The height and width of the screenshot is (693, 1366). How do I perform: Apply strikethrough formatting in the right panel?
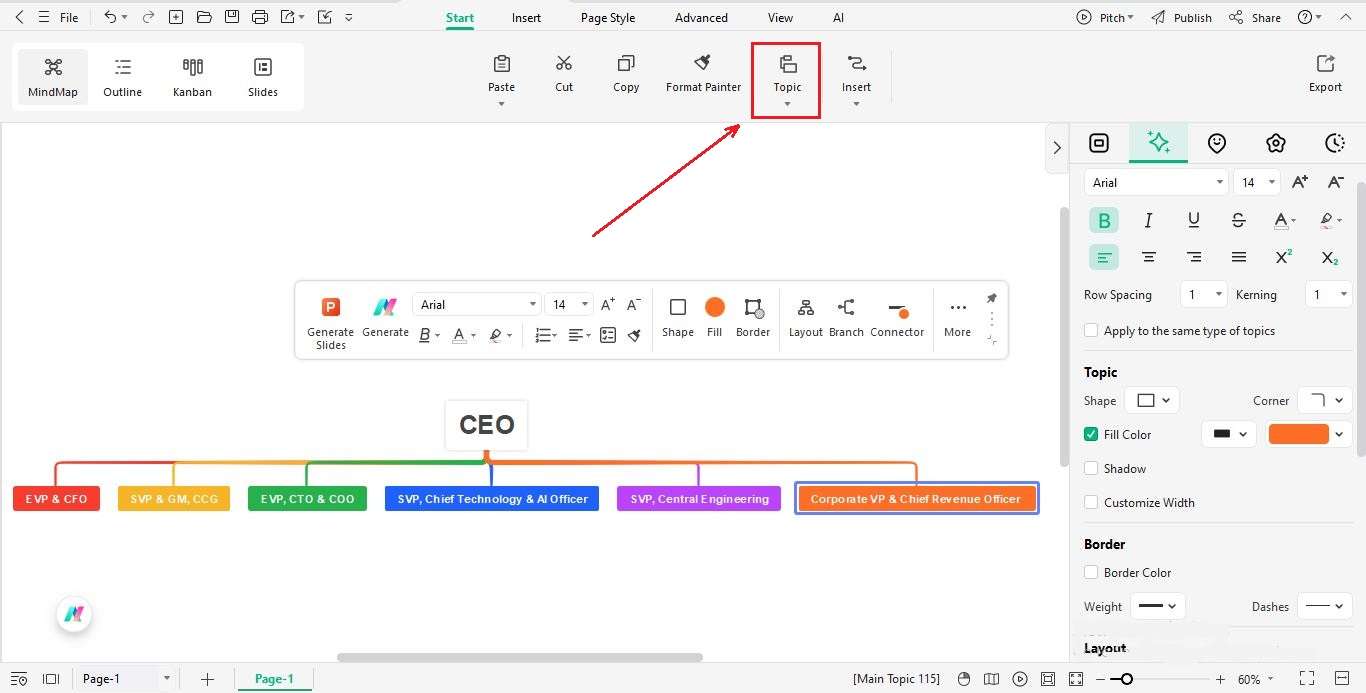point(1238,220)
